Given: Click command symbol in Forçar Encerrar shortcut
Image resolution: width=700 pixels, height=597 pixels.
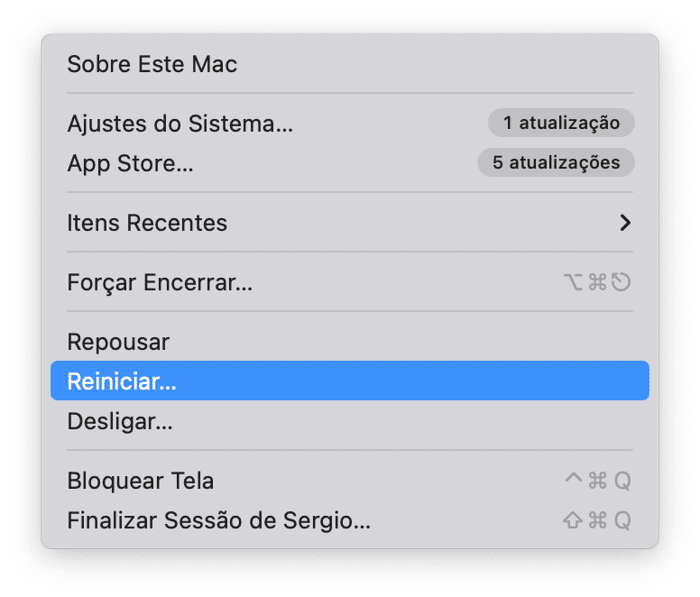Looking at the screenshot, I should coord(597,282).
